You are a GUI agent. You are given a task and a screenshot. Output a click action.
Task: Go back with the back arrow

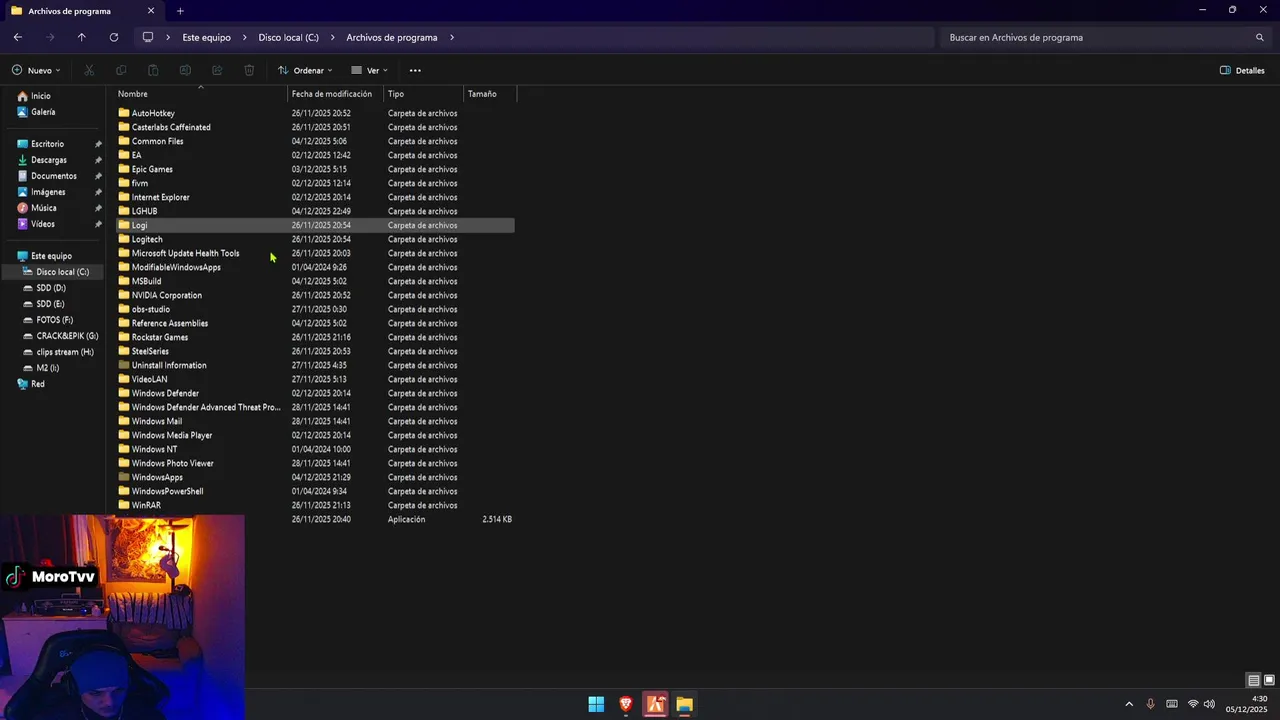(x=18, y=37)
